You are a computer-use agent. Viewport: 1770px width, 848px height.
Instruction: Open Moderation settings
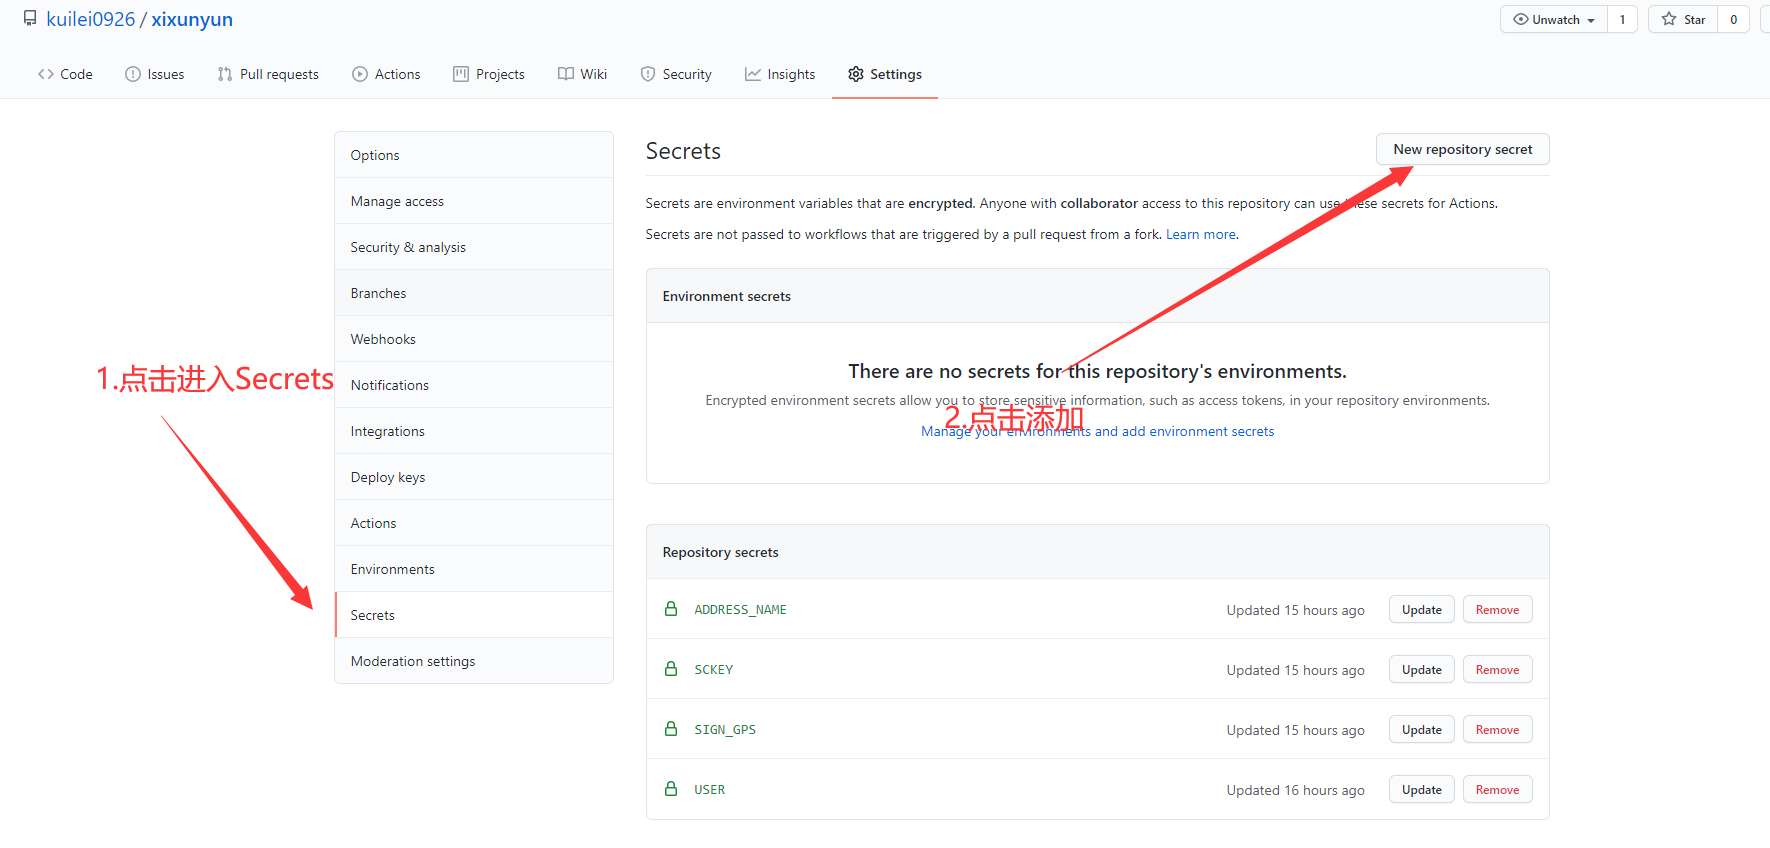474,661
